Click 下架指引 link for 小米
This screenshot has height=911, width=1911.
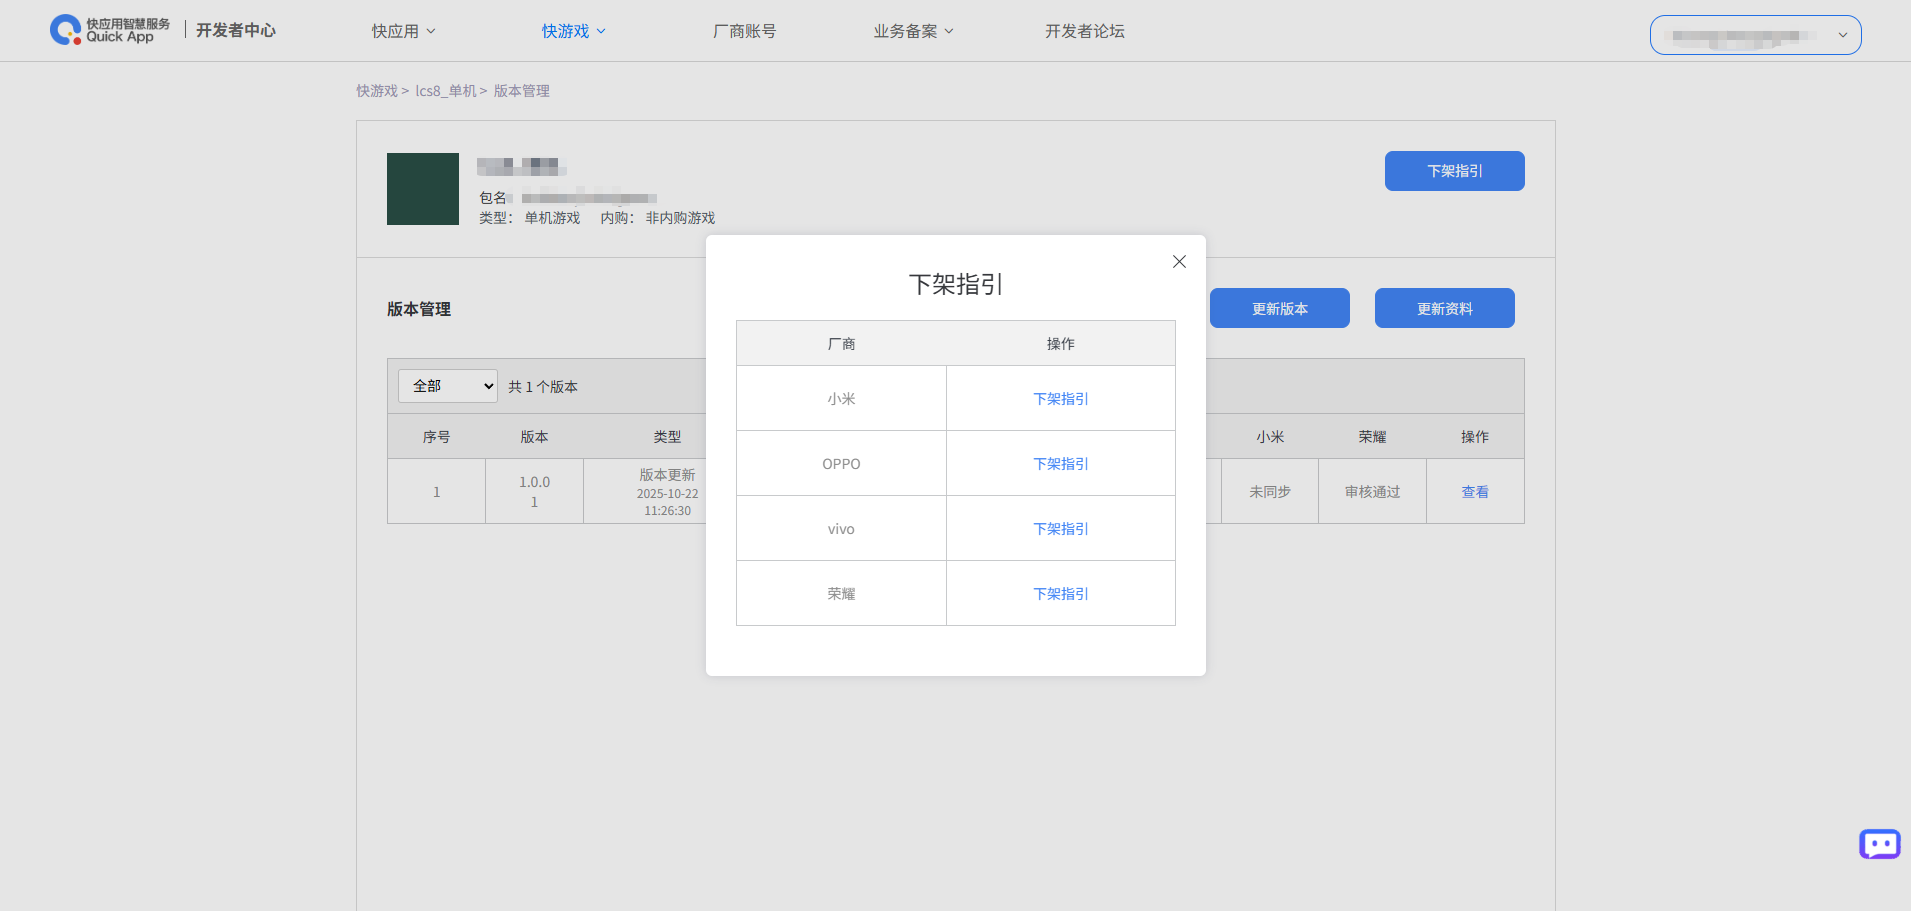[1060, 399]
